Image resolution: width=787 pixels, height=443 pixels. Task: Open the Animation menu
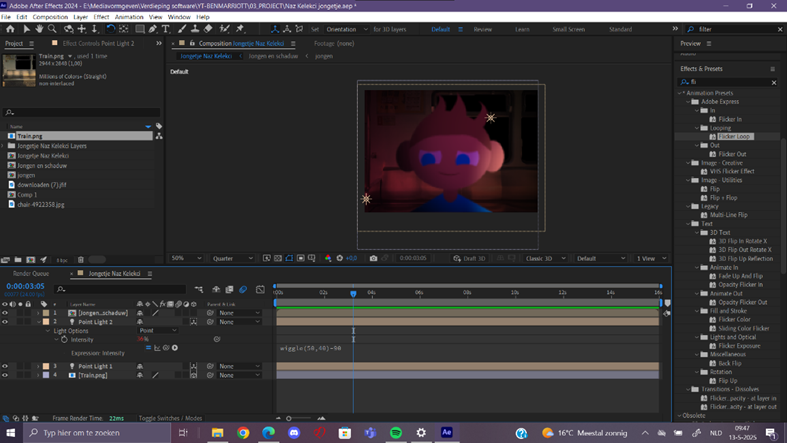pyautogui.click(x=129, y=17)
